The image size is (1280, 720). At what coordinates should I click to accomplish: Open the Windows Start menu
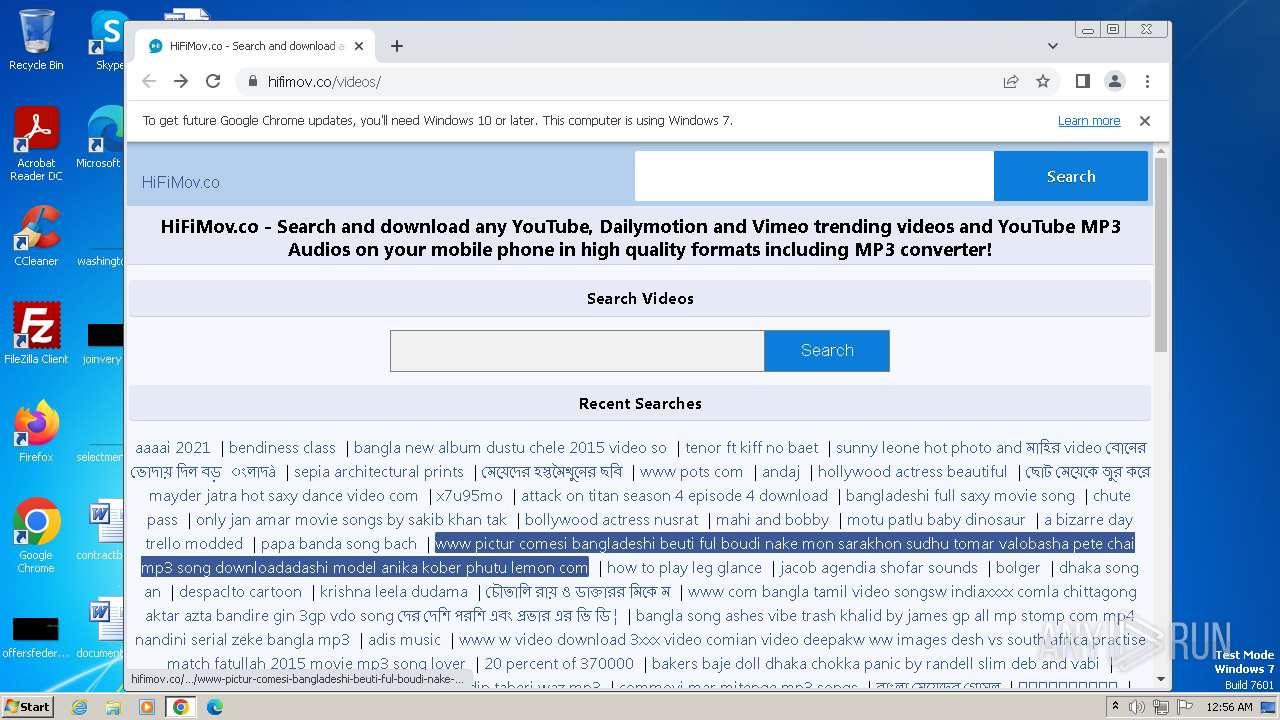(x=27, y=706)
